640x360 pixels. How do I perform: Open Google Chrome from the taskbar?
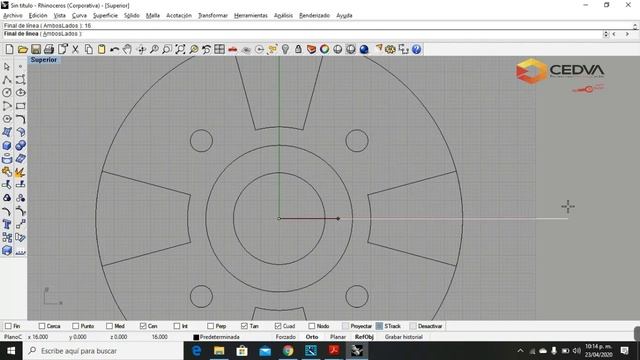pos(288,351)
